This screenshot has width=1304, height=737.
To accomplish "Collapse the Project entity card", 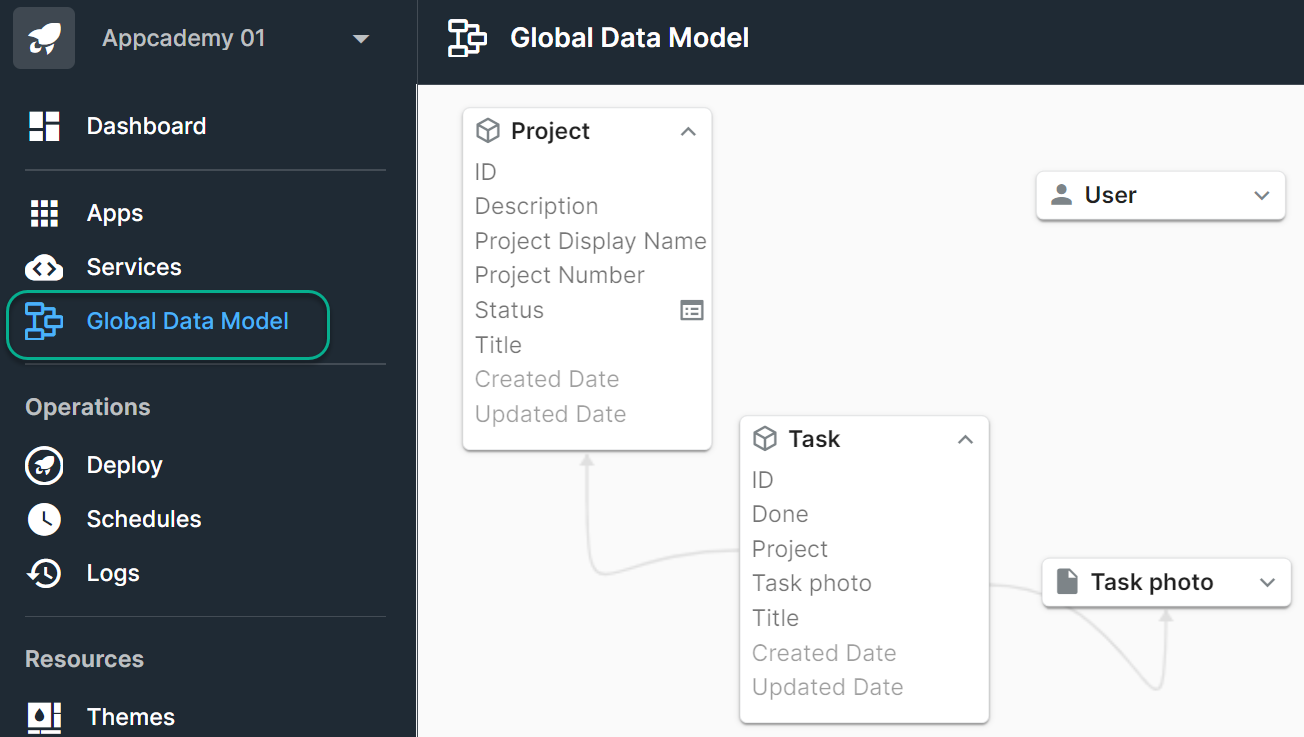I will pyautogui.click(x=688, y=131).
